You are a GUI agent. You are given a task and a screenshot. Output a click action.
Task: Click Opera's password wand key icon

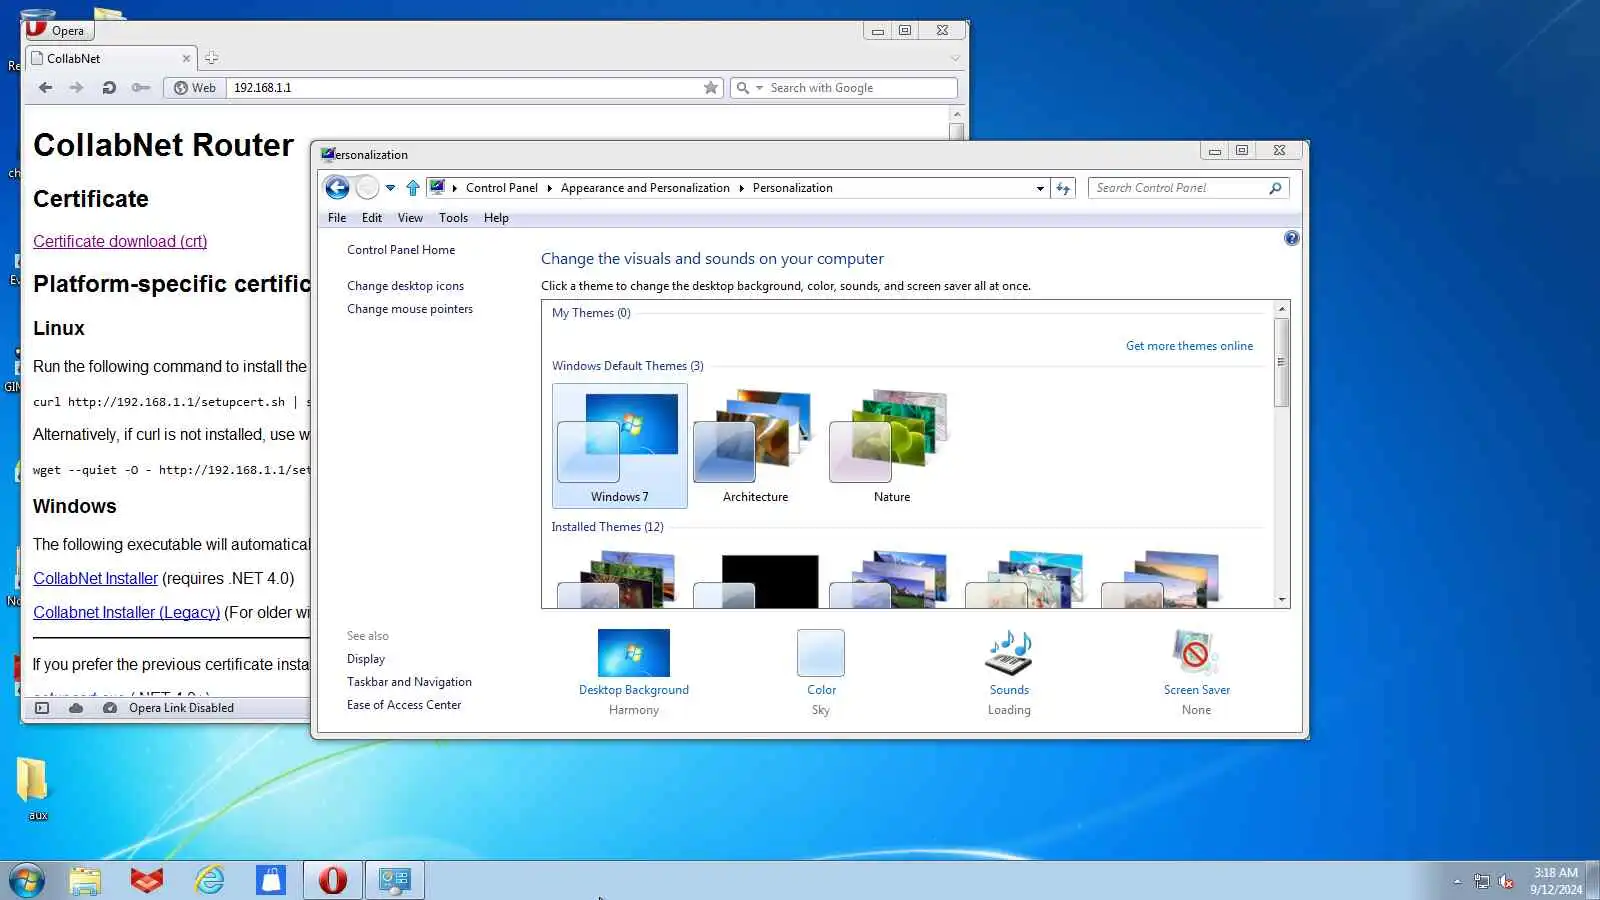pyautogui.click(x=141, y=88)
